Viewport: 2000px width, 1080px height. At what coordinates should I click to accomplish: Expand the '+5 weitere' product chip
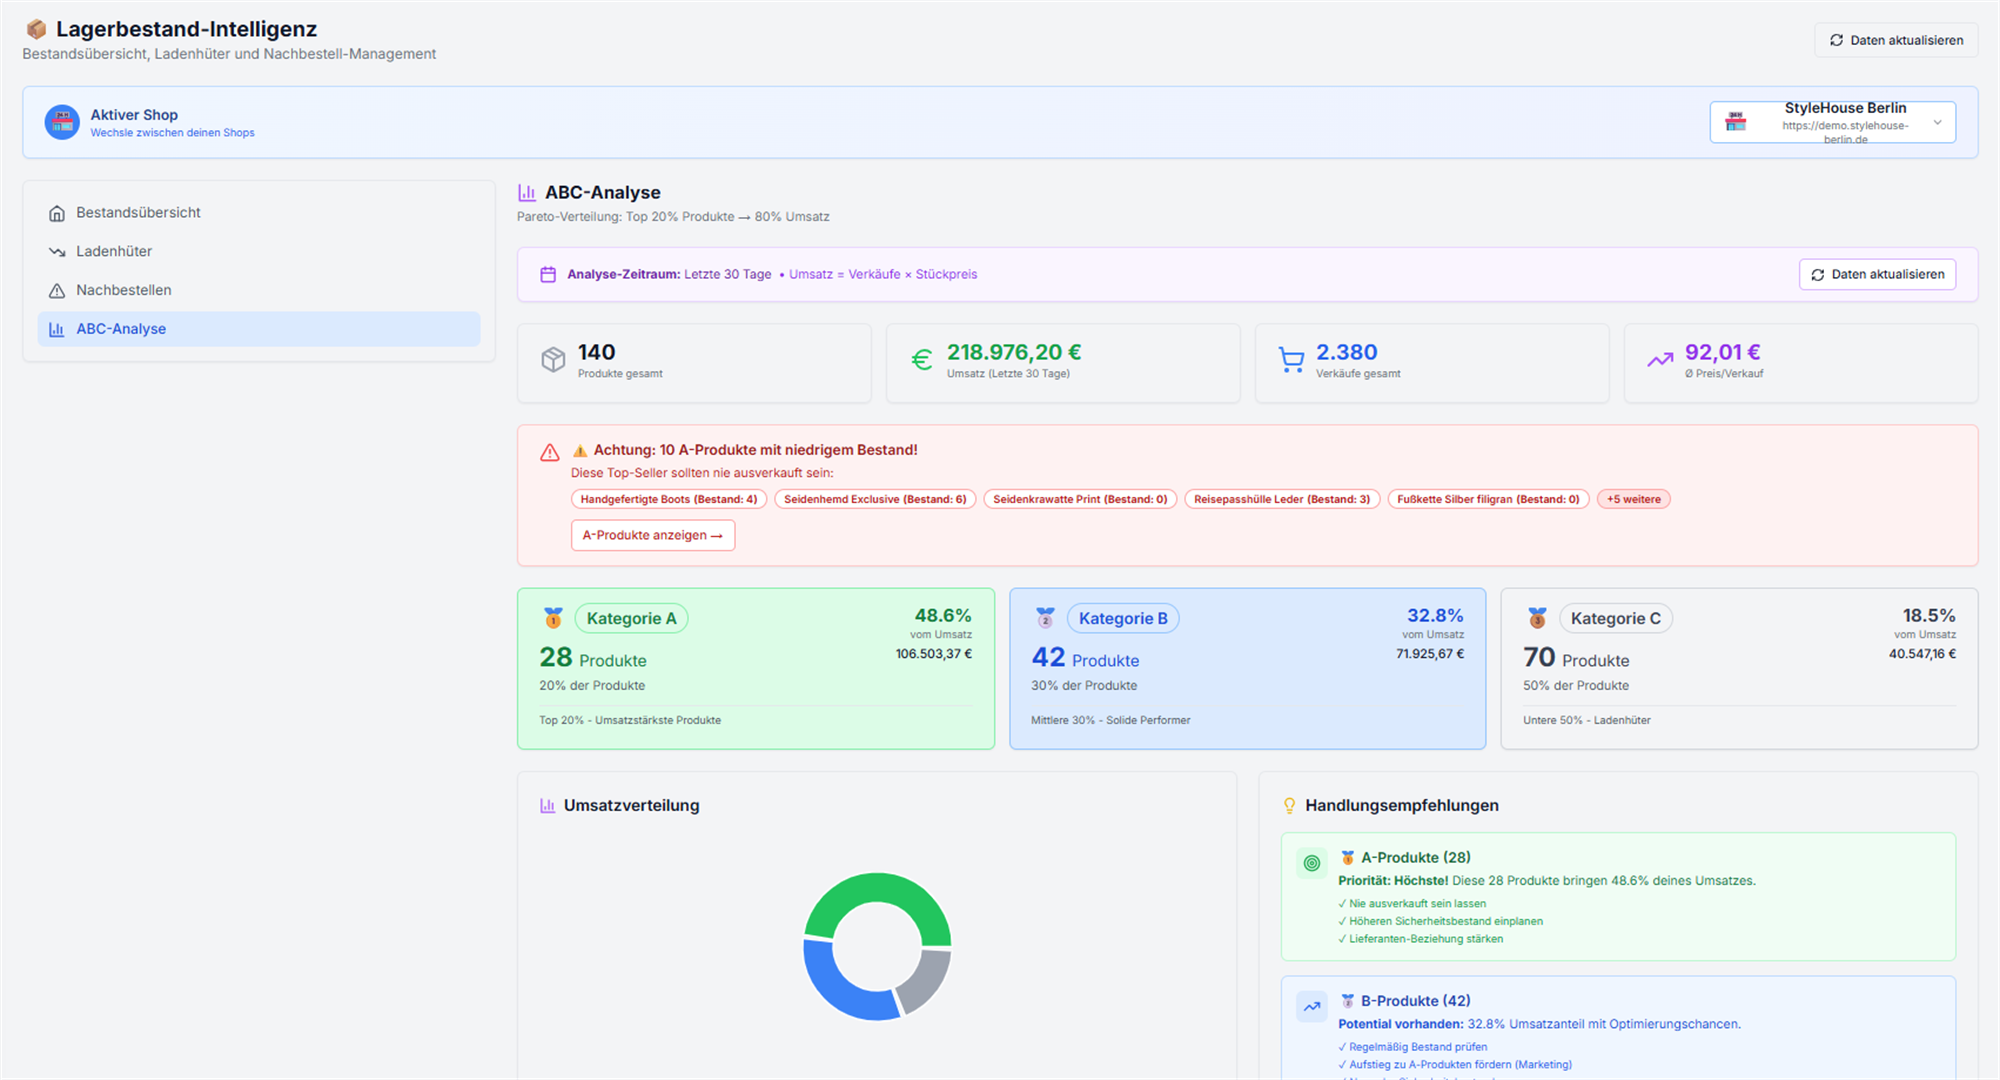click(1634, 499)
